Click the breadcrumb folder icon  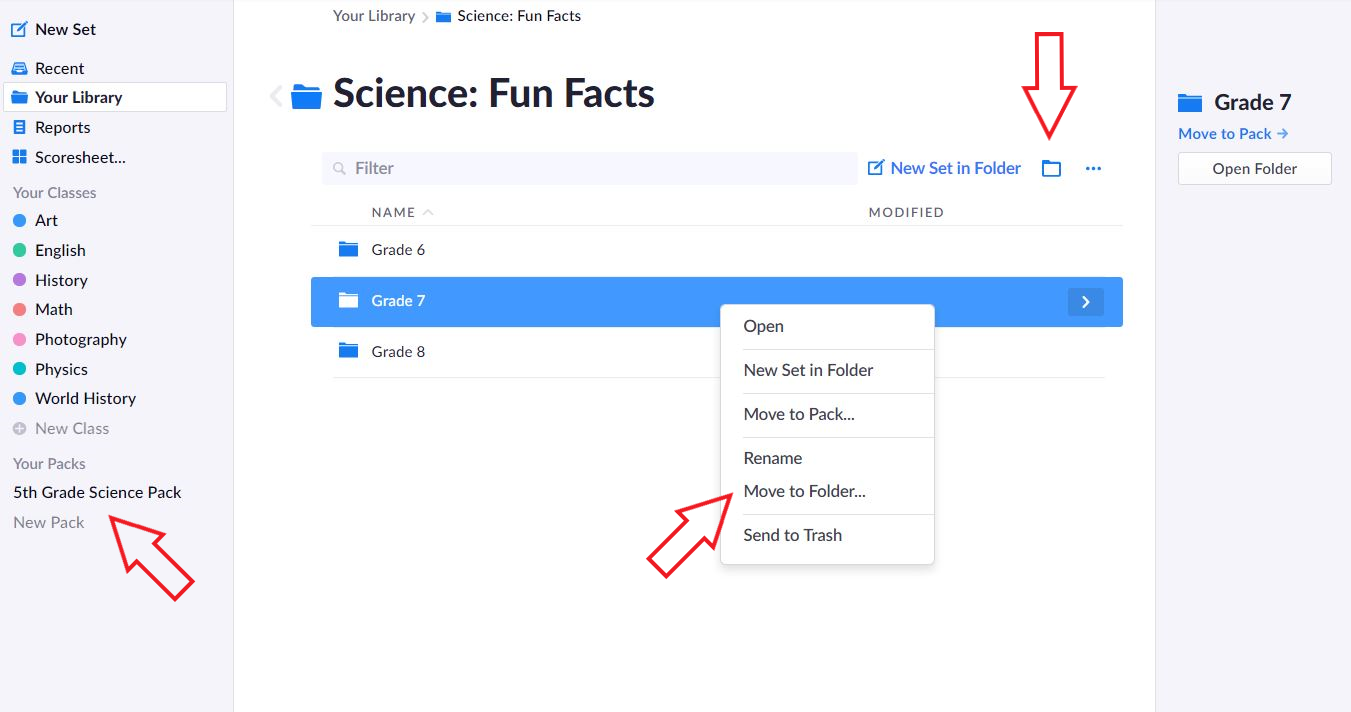pyautogui.click(x=443, y=16)
